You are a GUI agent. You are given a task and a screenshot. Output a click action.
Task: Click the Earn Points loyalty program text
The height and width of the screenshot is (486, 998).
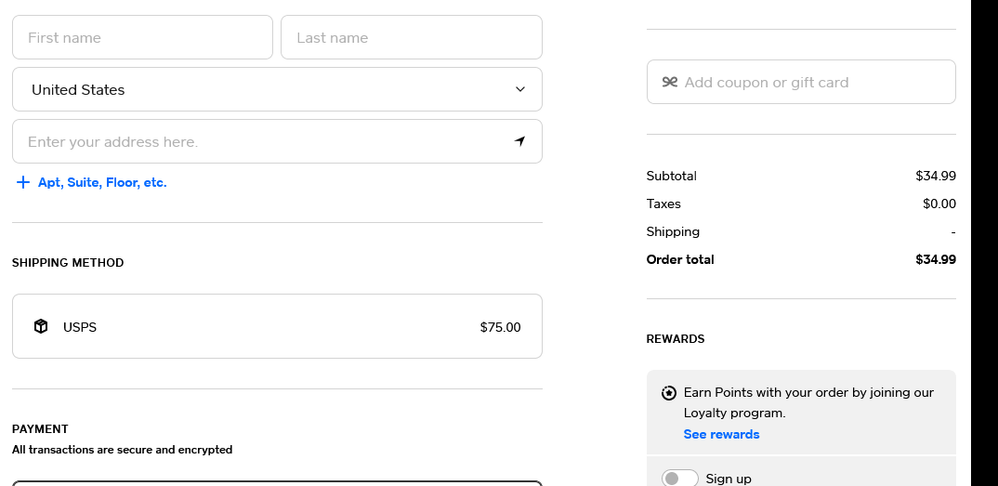(808, 402)
